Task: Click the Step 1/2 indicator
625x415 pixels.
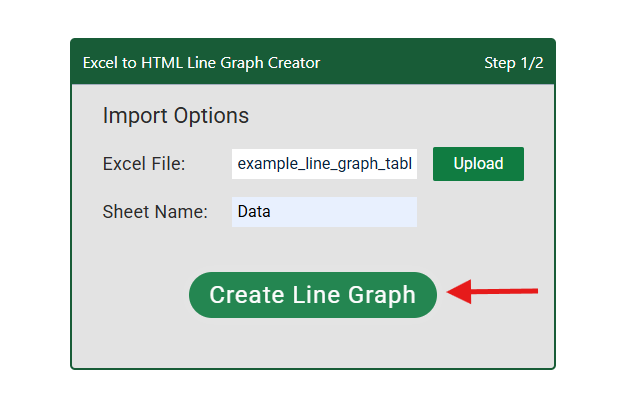Action: (x=513, y=63)
